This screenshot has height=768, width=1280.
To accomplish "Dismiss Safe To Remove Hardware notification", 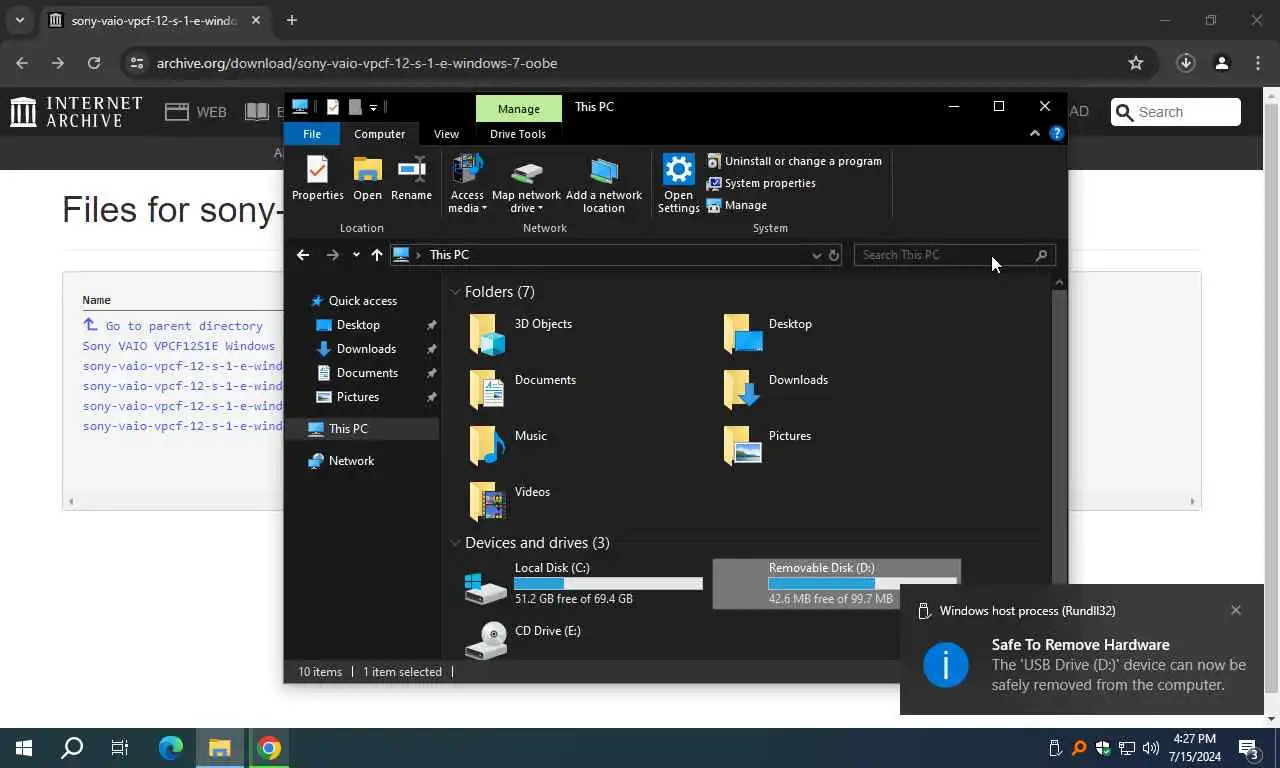I will point(1236,610).
